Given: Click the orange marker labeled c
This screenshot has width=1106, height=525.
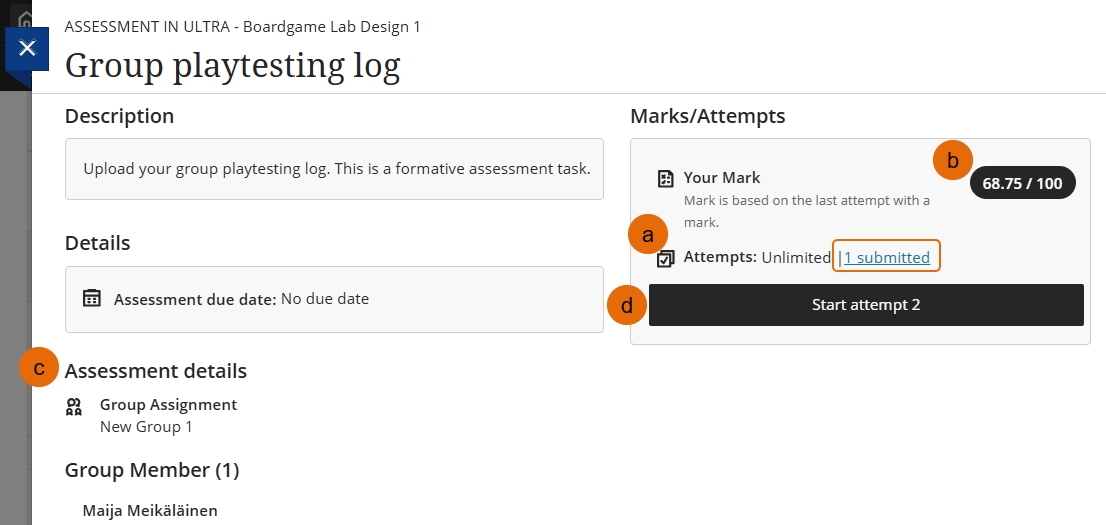Looking at the screenshot, I should [40, 367].
